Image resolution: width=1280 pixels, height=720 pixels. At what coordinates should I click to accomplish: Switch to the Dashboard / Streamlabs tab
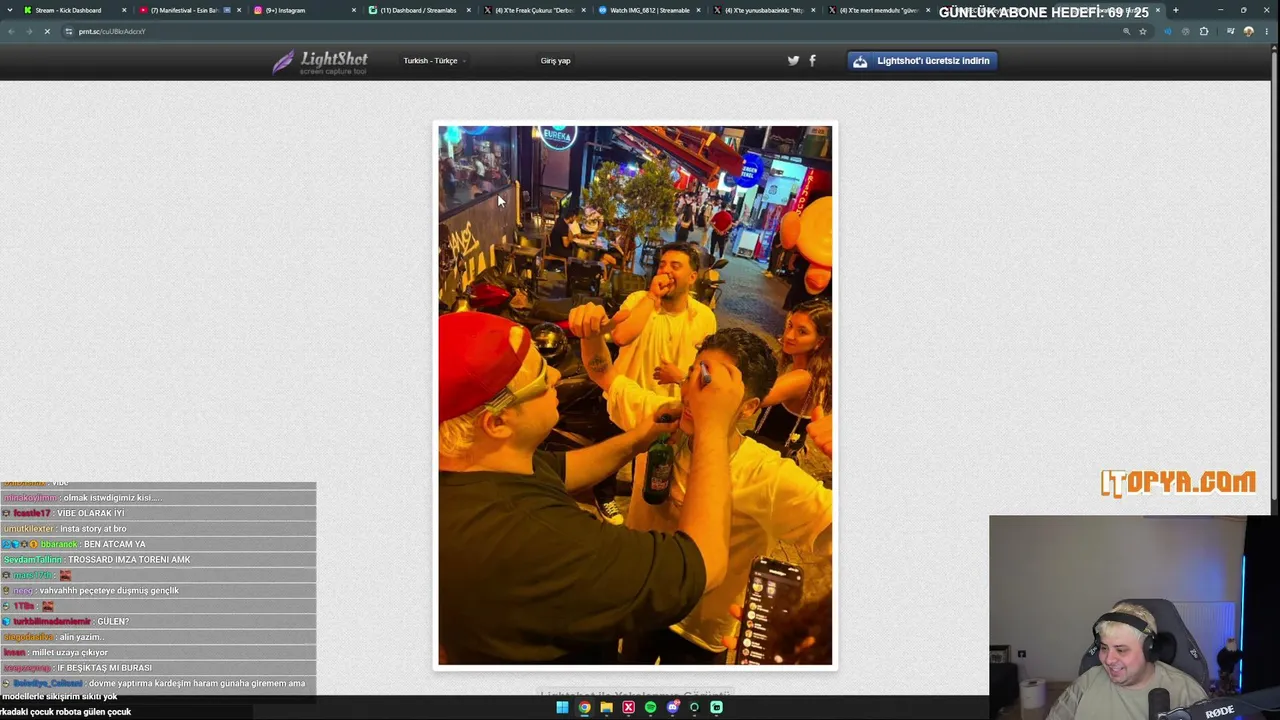click(420, 10)
